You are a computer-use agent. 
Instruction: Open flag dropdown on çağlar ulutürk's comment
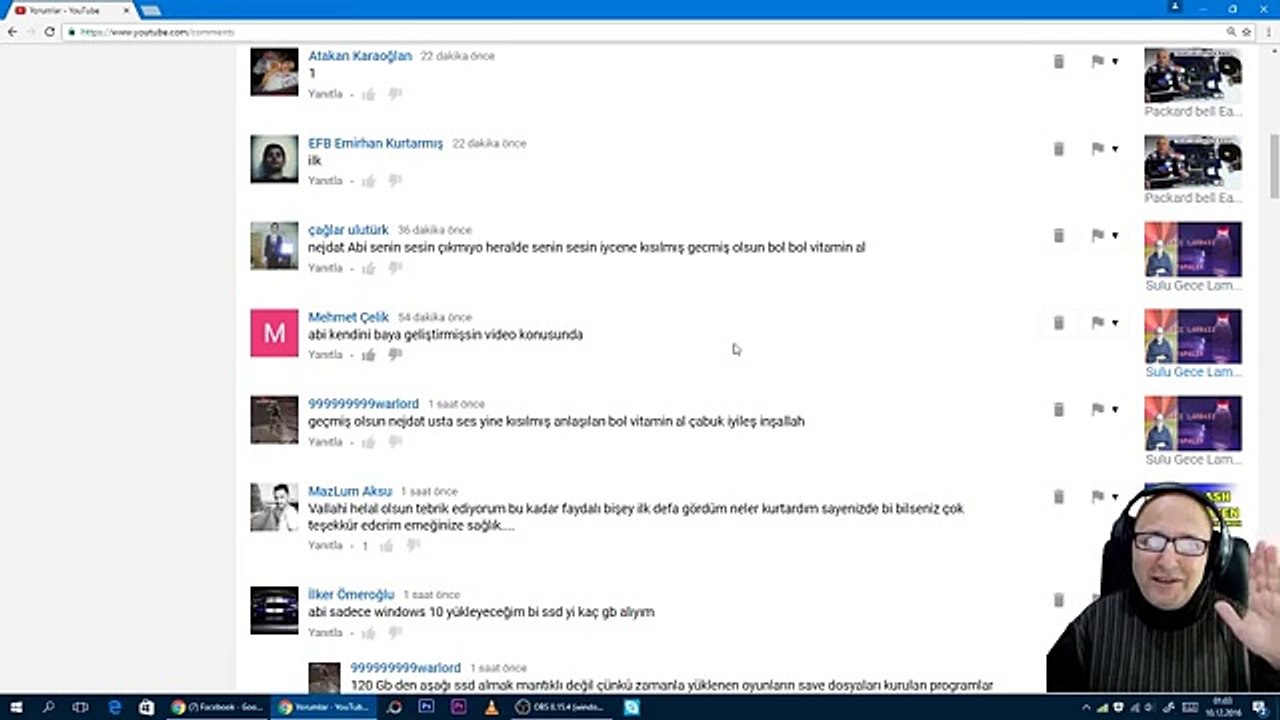tap(1115, 236)
